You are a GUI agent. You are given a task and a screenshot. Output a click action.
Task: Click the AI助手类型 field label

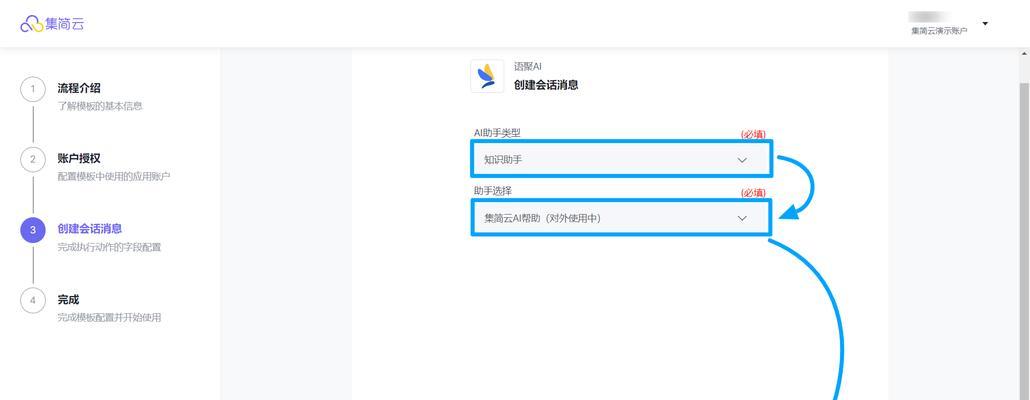pos(497,133)
